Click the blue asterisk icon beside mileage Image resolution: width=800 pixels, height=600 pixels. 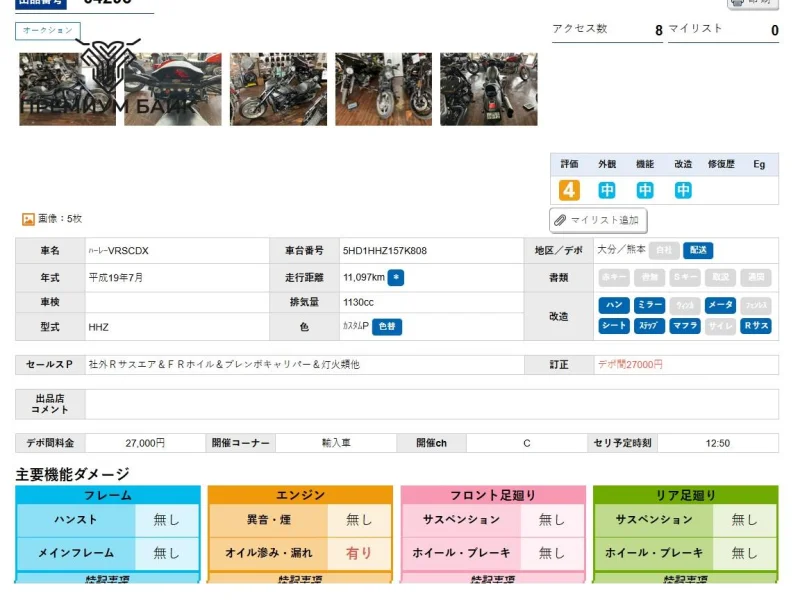click(396, 278)
